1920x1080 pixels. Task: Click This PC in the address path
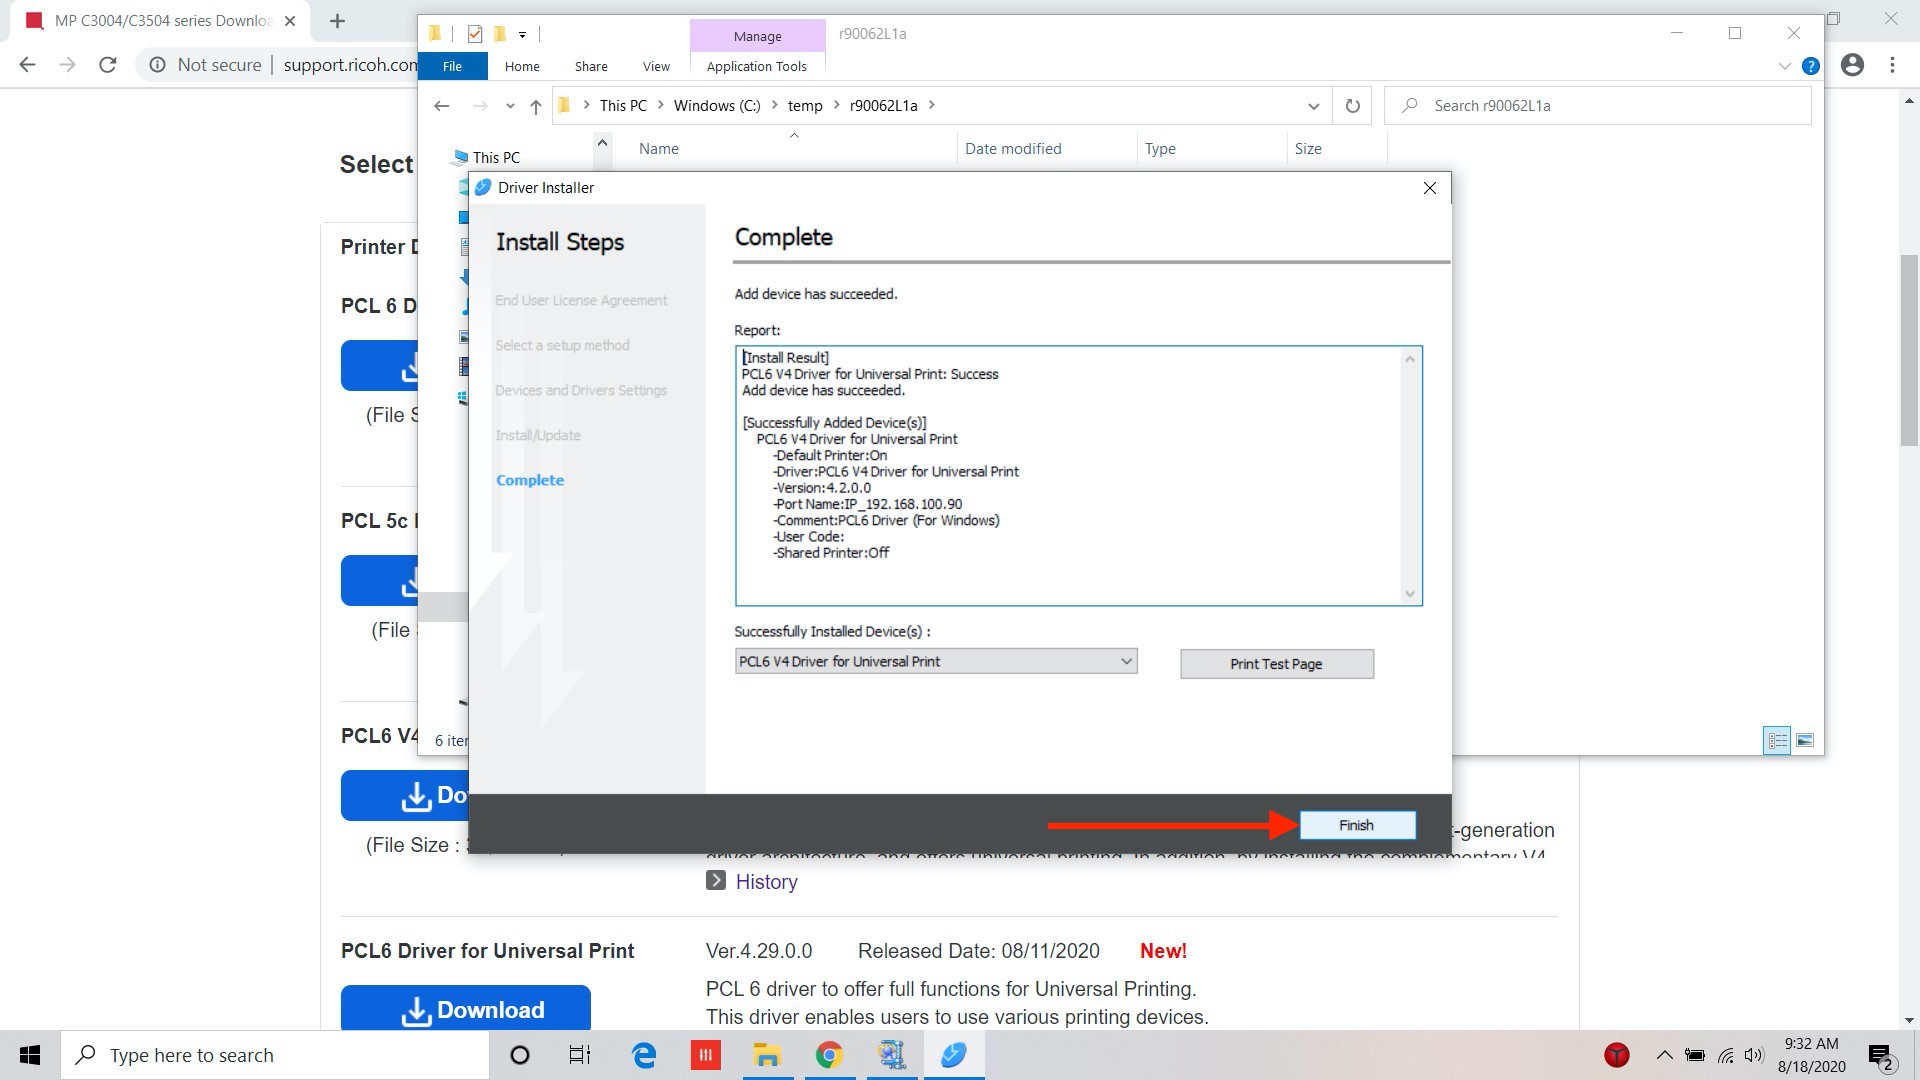pyautogui.click(x=623, y=106)
